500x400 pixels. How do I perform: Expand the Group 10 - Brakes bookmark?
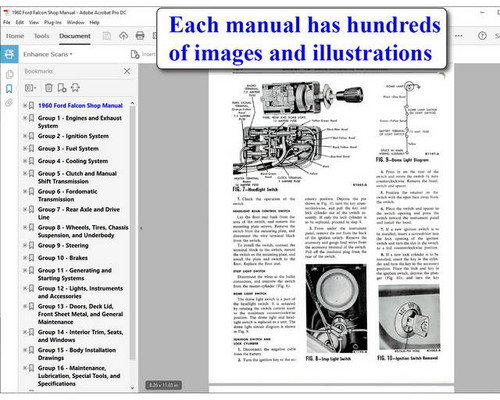(25, 258)
